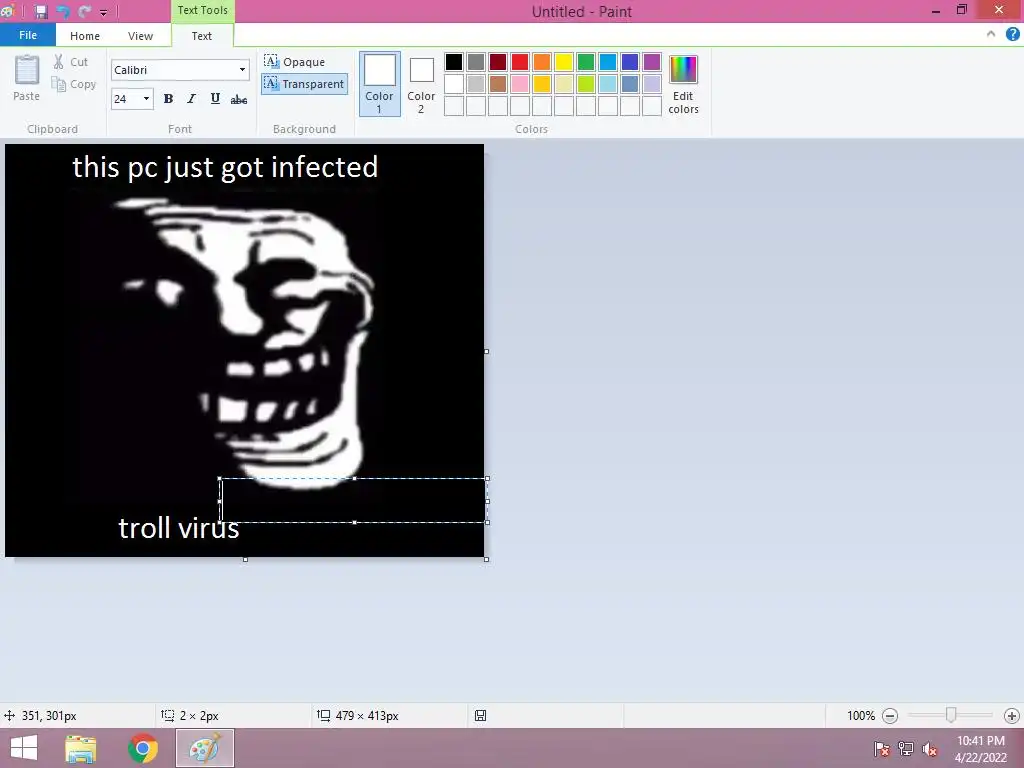The height and width of the screenshot is (768, 1024).
Task: Pick the brown color swatch
Action: coord(498,84)
